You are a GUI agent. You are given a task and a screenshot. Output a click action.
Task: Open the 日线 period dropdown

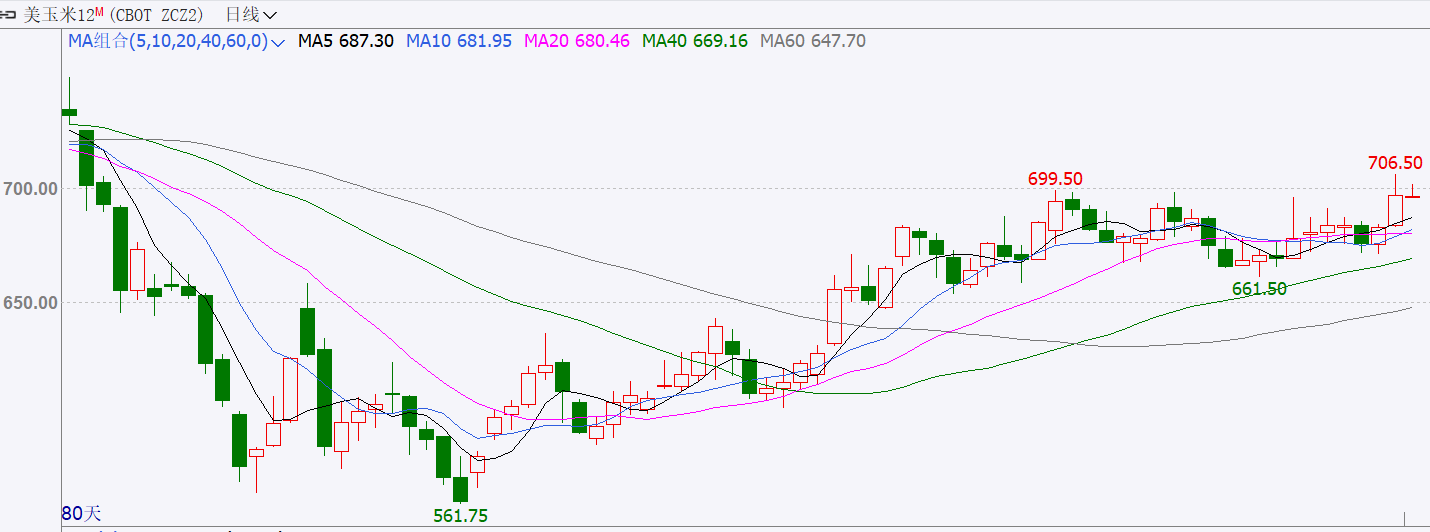(x=252, y=14)
